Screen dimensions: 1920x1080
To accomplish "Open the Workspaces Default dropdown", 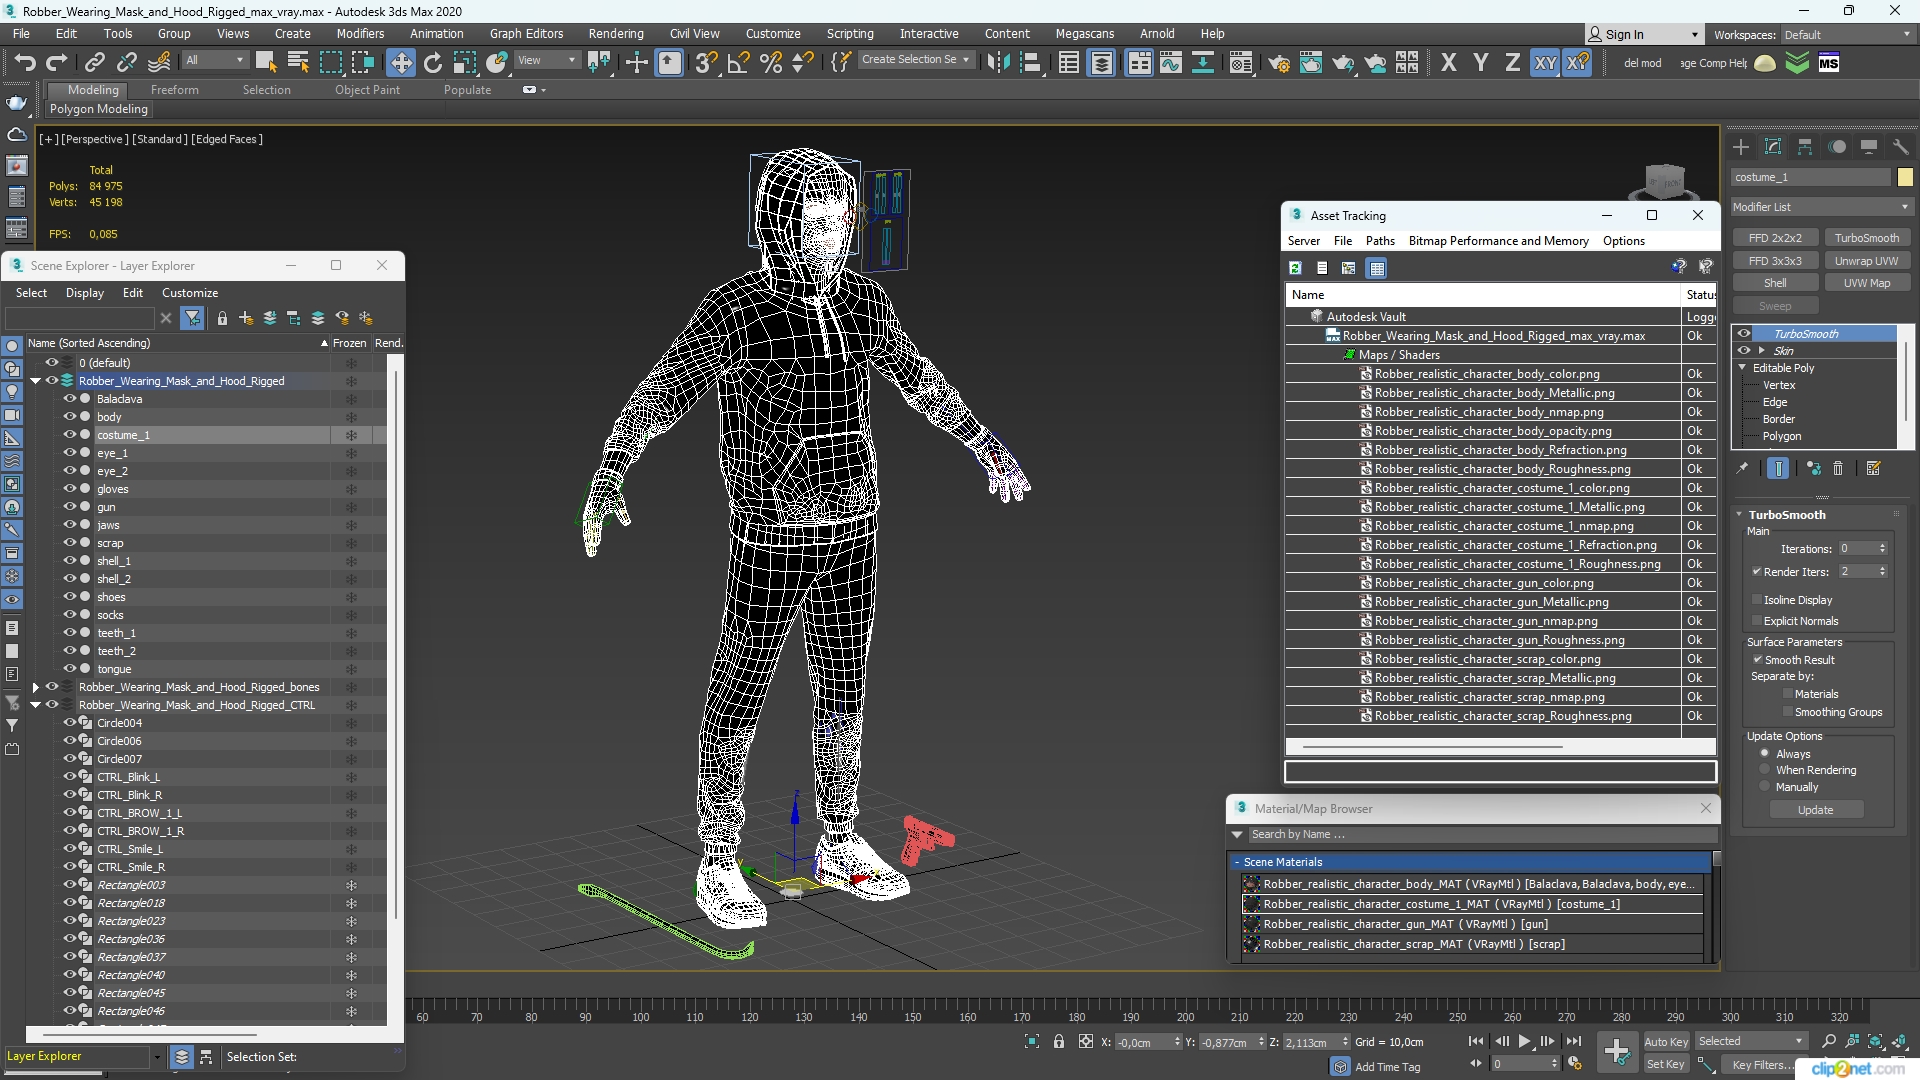I will pyautogui.click(x=1847, y=35).
